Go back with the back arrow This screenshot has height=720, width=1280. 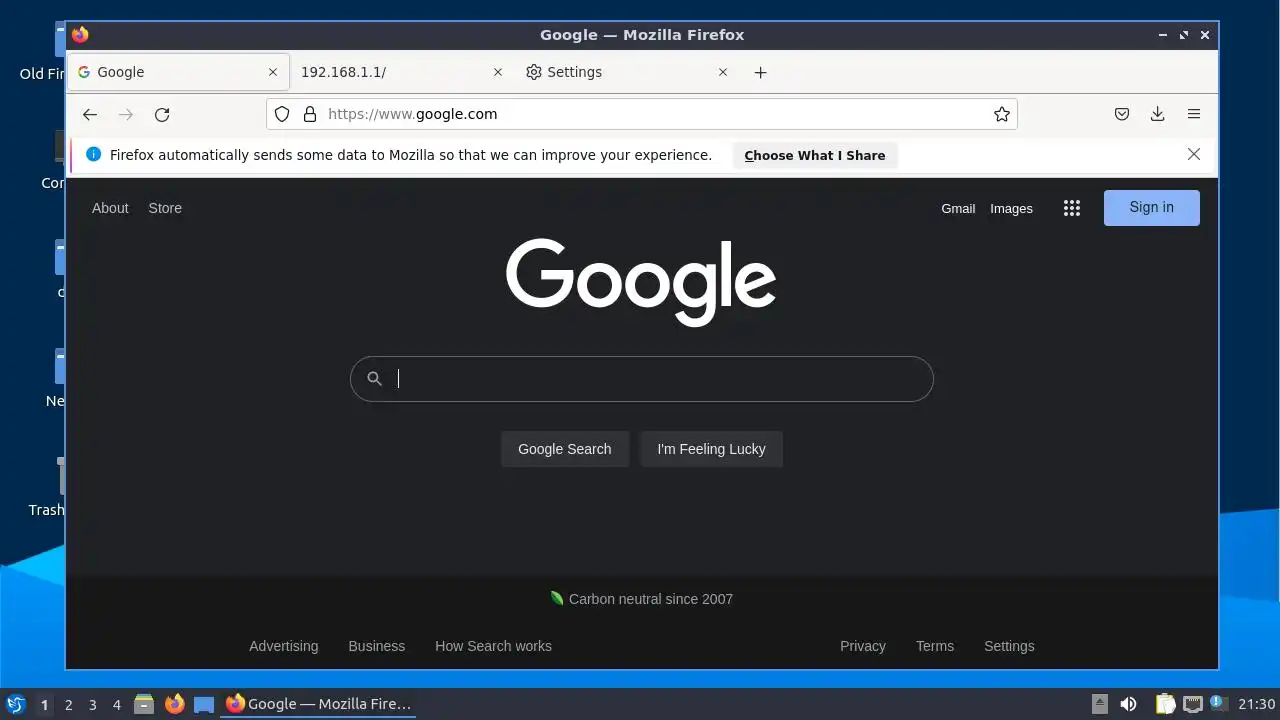pos(90,114)
